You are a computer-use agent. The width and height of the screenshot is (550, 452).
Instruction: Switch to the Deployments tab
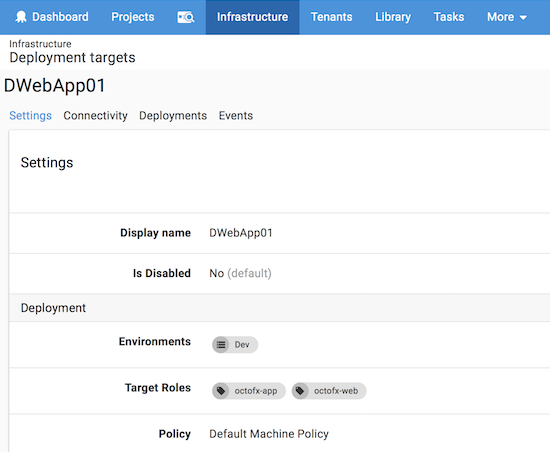pos(173,116)
